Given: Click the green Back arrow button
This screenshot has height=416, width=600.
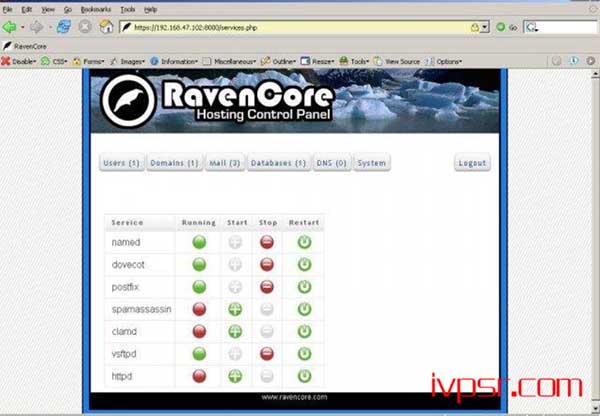Looking at the screenshot, I should coord(10,27).
